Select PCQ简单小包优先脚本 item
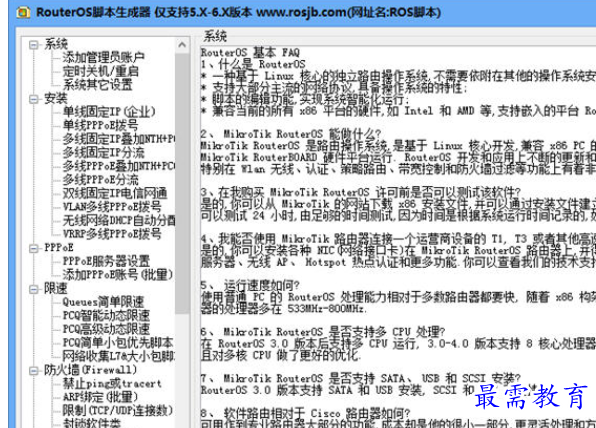Viewport: 596px width, 428px height. pos(118,342)
